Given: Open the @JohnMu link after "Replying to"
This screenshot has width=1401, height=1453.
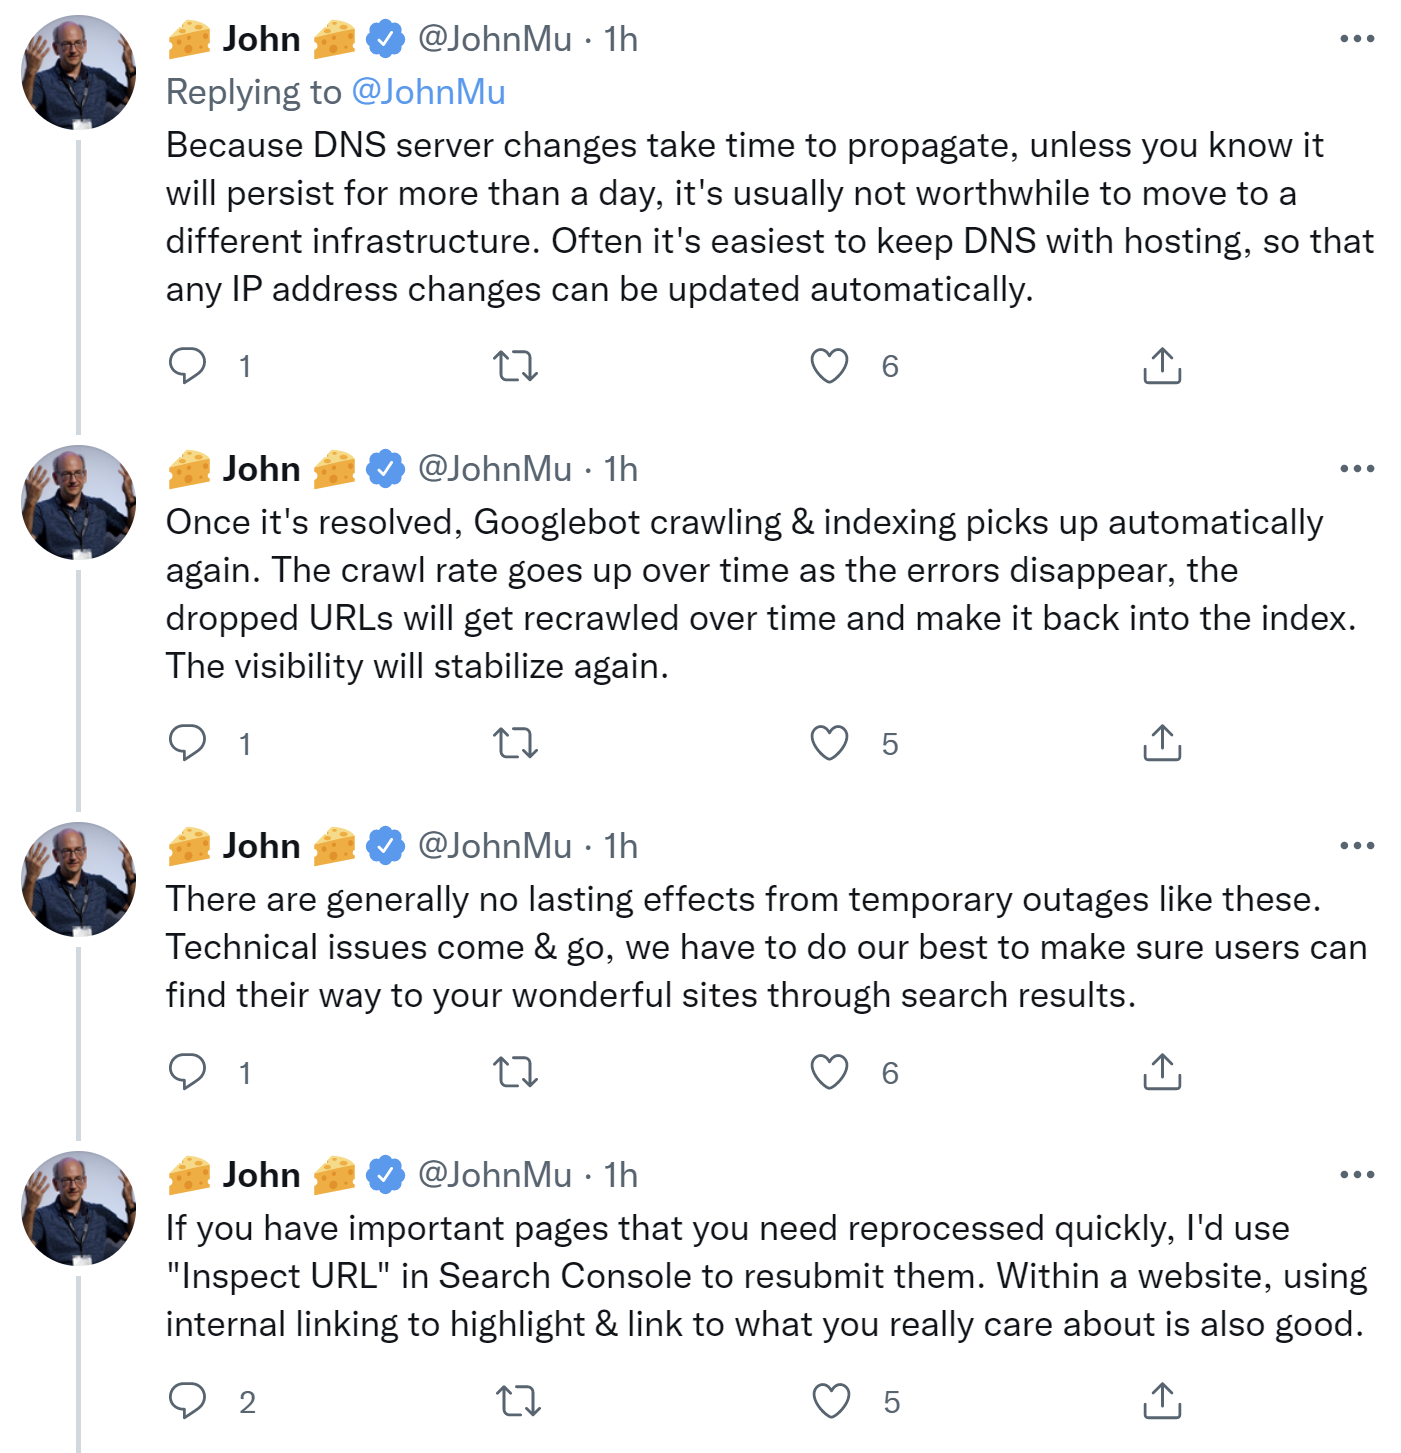Looking at the screenshot, I should pos(428,92).
